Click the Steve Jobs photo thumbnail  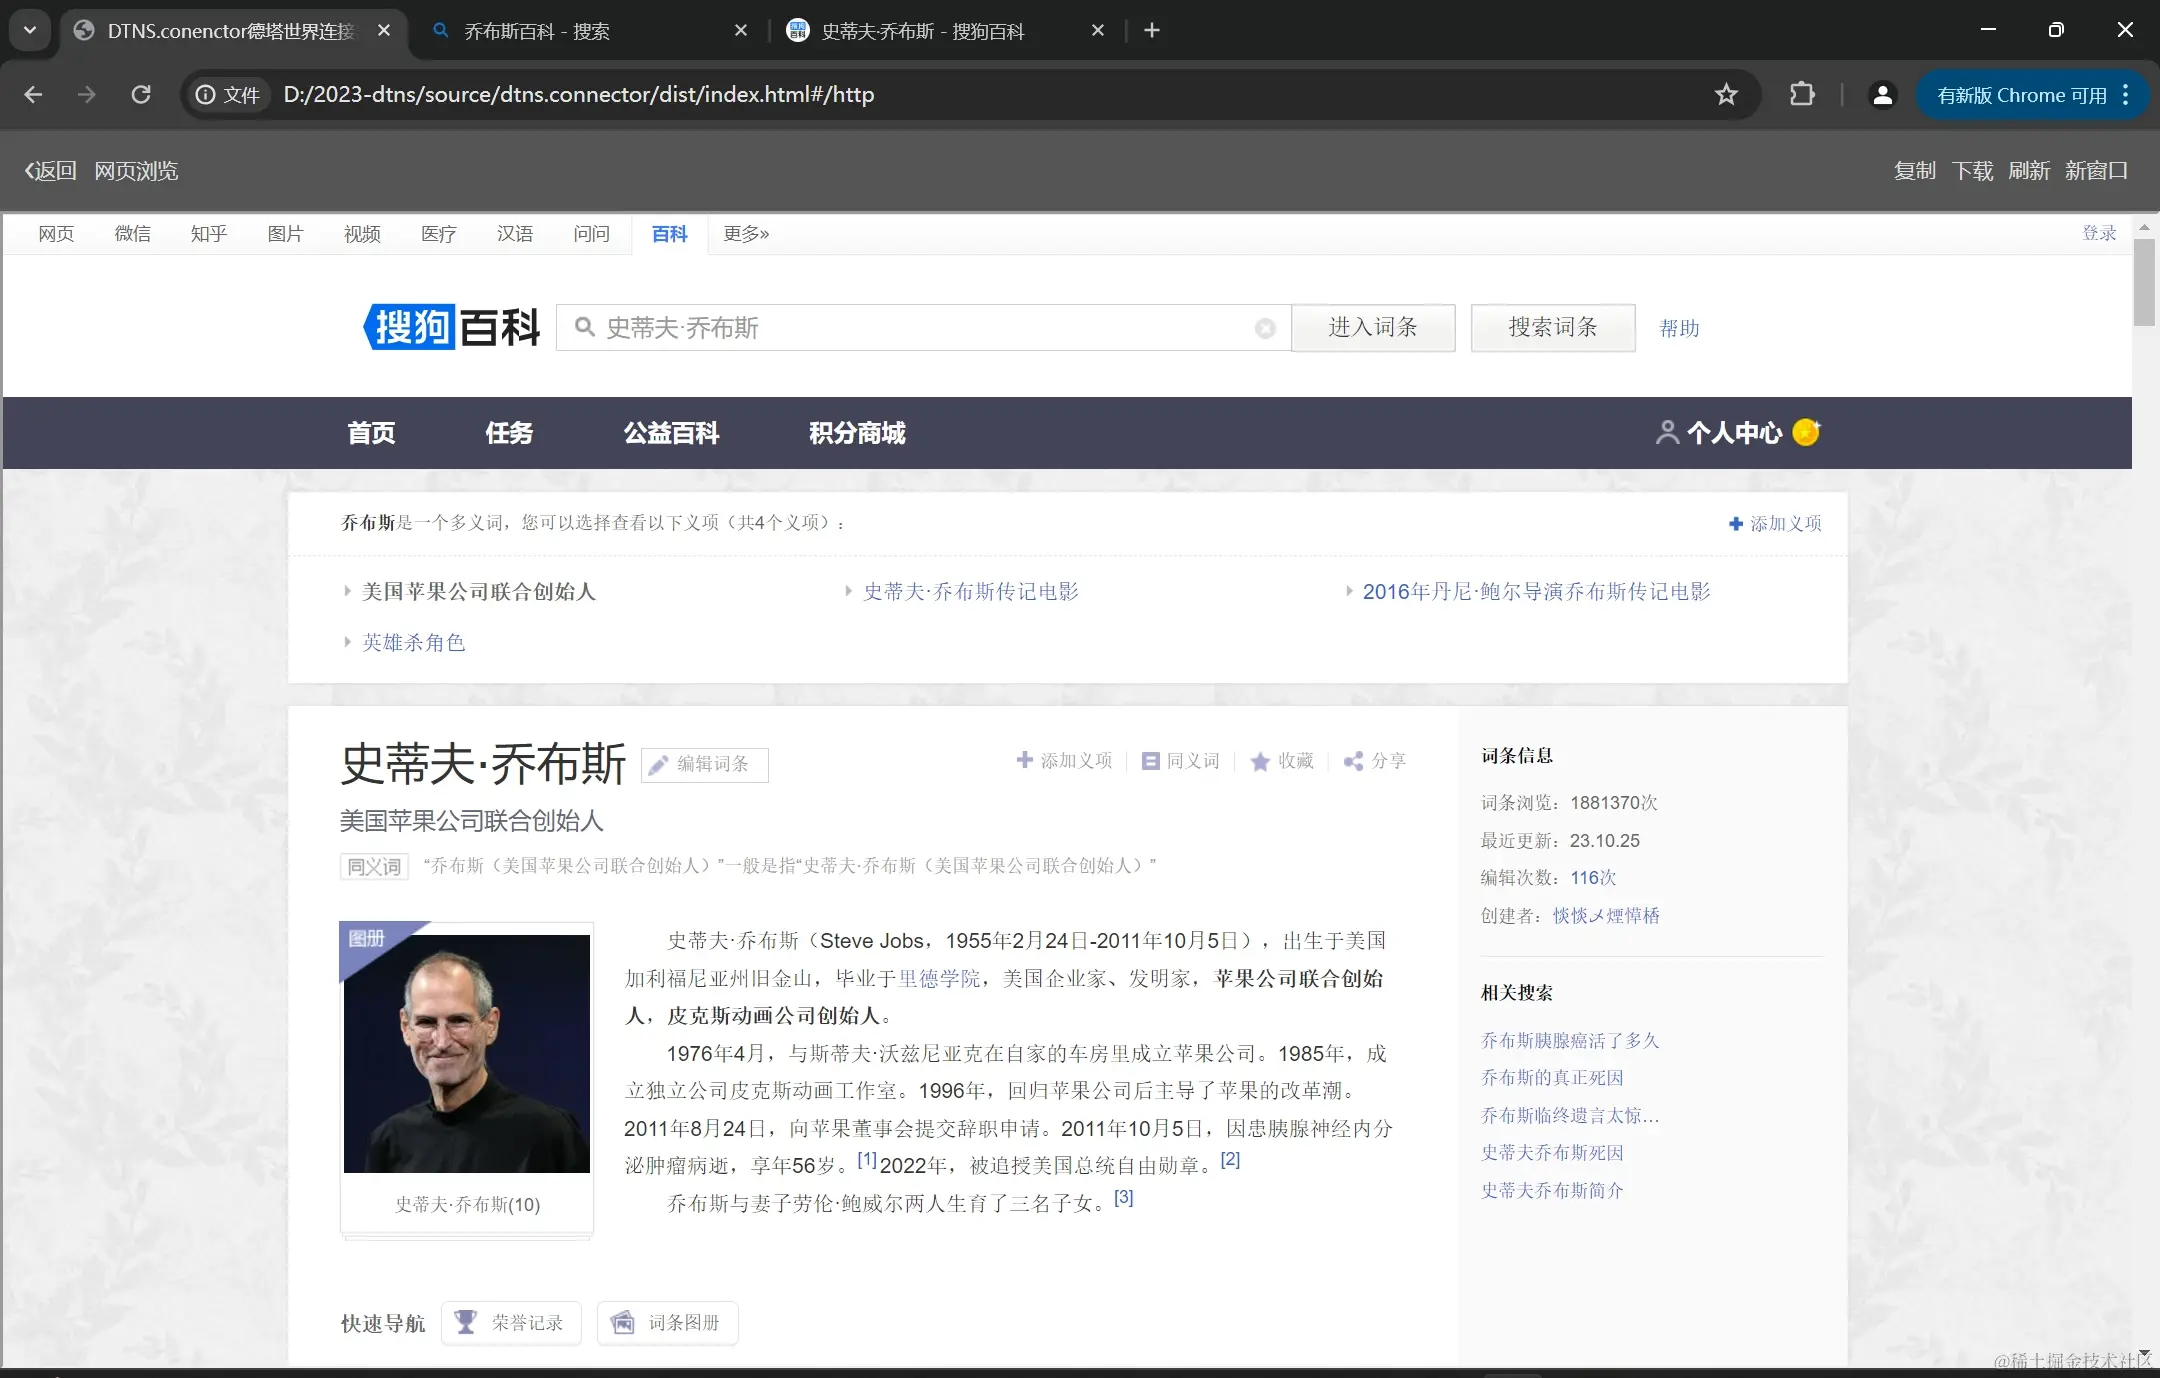tap(467, 1053)
